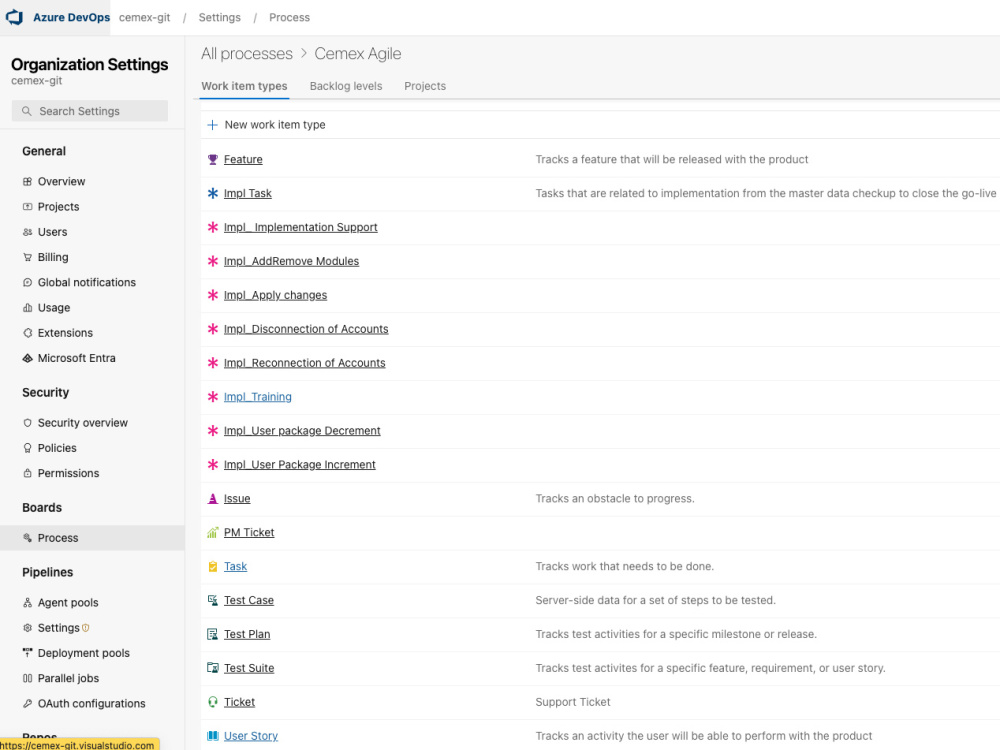Click the Security overview shield icon

click(27, 423)
